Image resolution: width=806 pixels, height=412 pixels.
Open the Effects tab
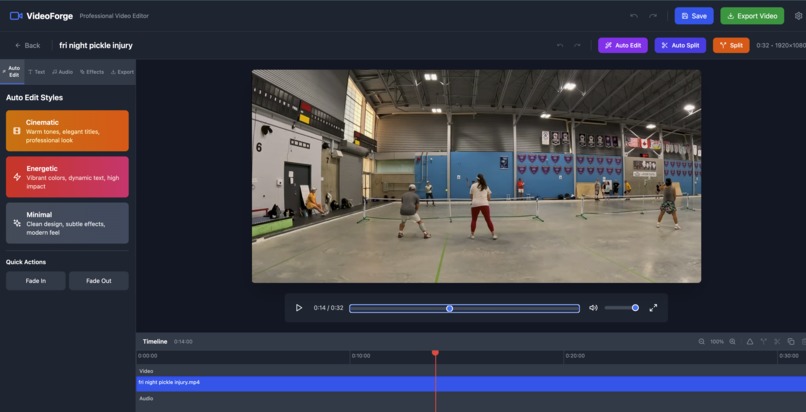pyautogui.click(x=92, y=72)
